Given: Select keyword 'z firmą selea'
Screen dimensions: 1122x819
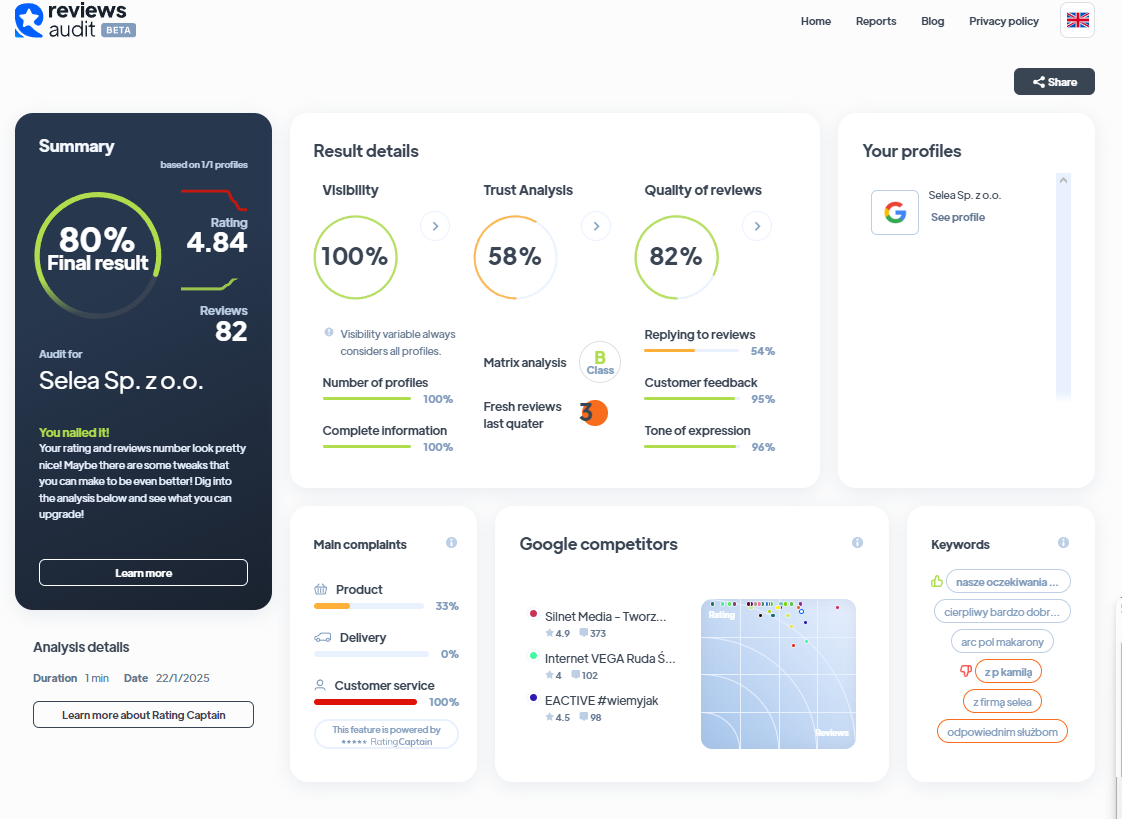Looking at the screenshot, I should [1002, 702].
